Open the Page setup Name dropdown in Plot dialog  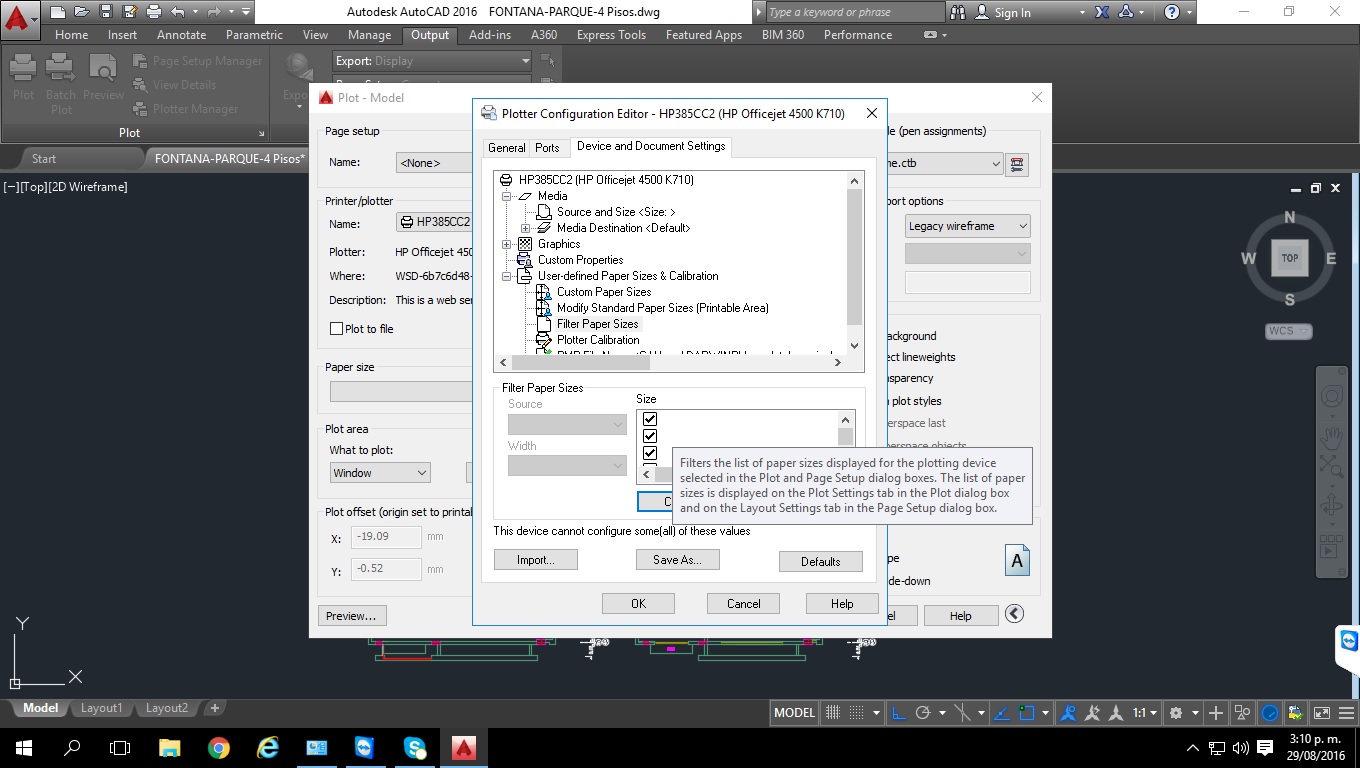pyautogui.click(x=434, y=162)
